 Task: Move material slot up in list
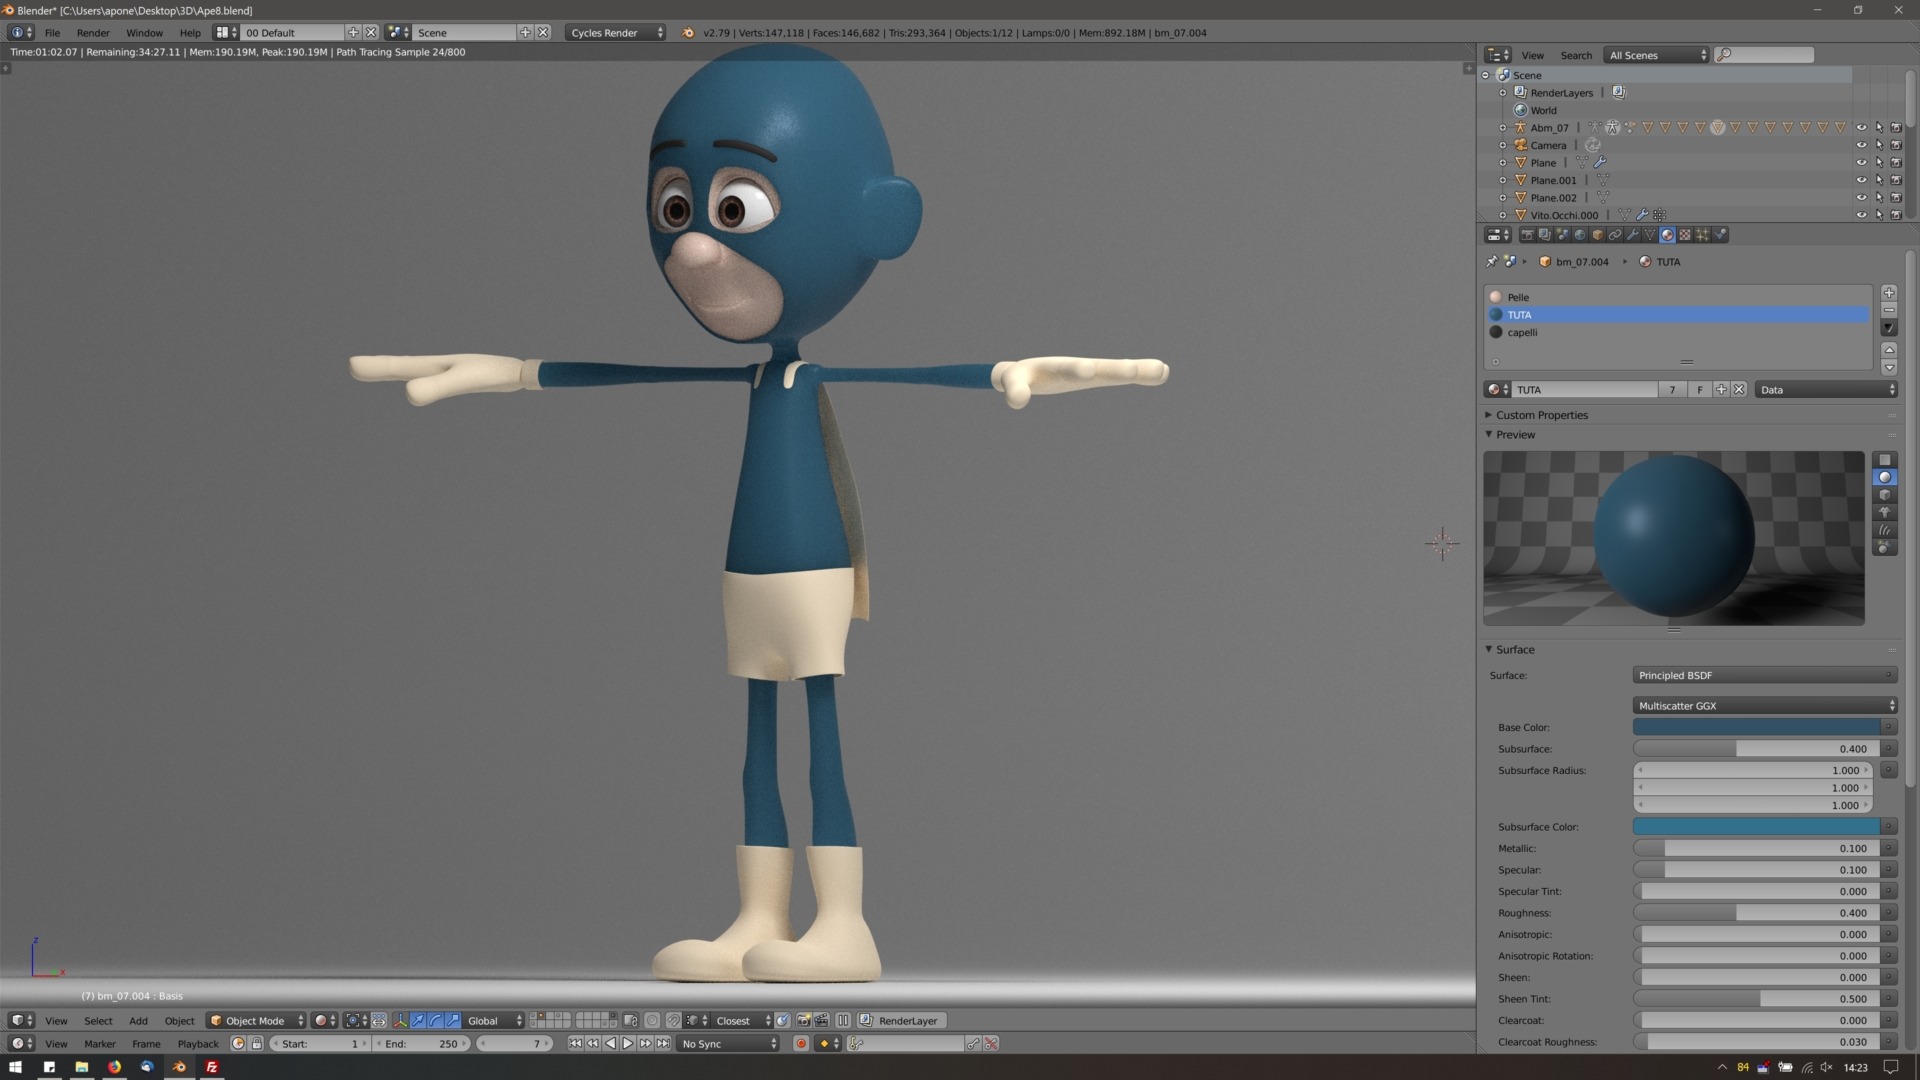coord(1889,350)
